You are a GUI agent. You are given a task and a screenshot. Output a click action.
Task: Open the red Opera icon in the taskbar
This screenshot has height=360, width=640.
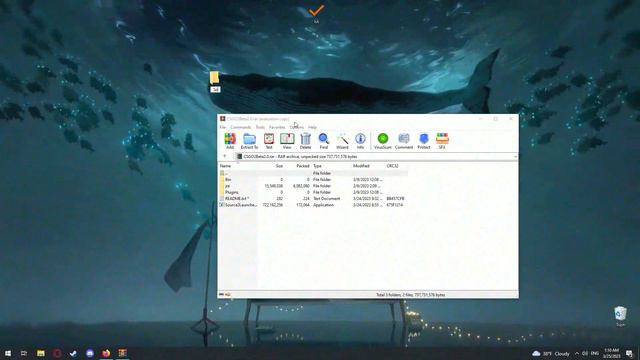coord(57,353)
